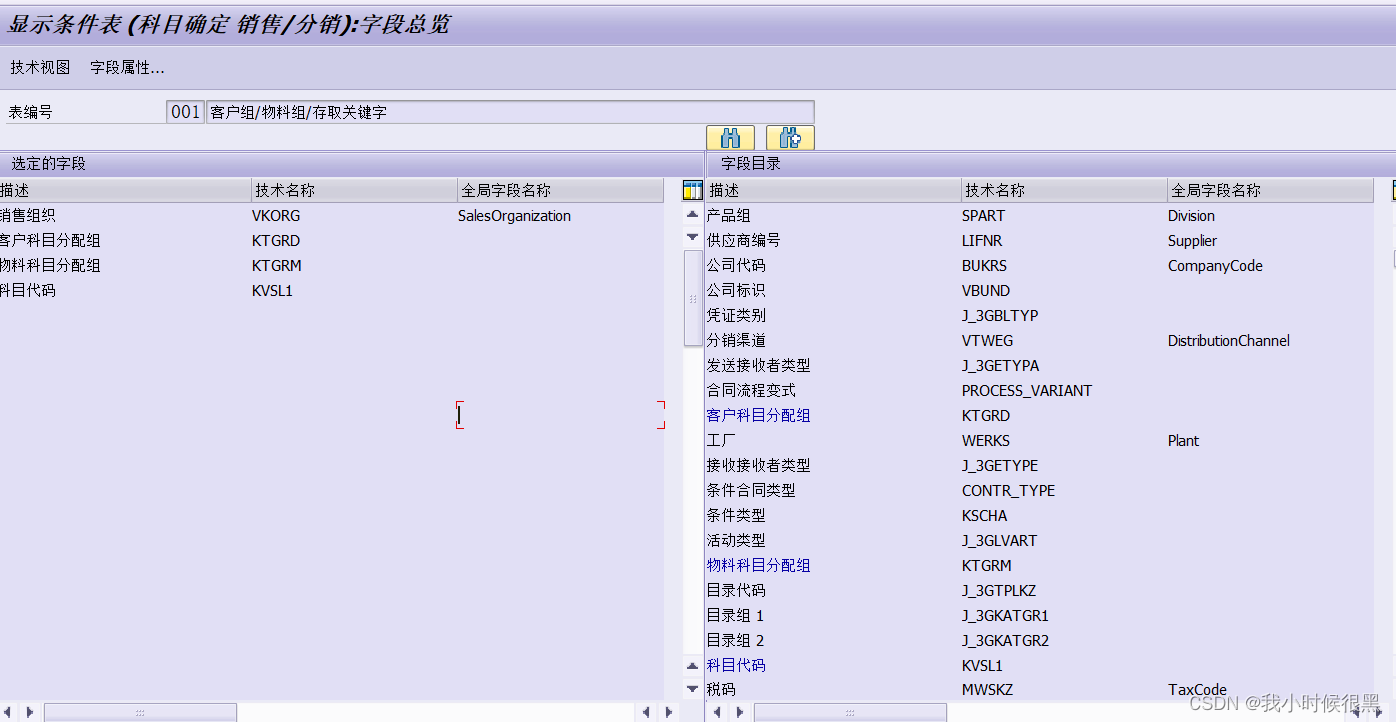This screenshot has width=1396, height=722.
Task: Select 销售组织 row in selected fields
Action: click(28, 216)
